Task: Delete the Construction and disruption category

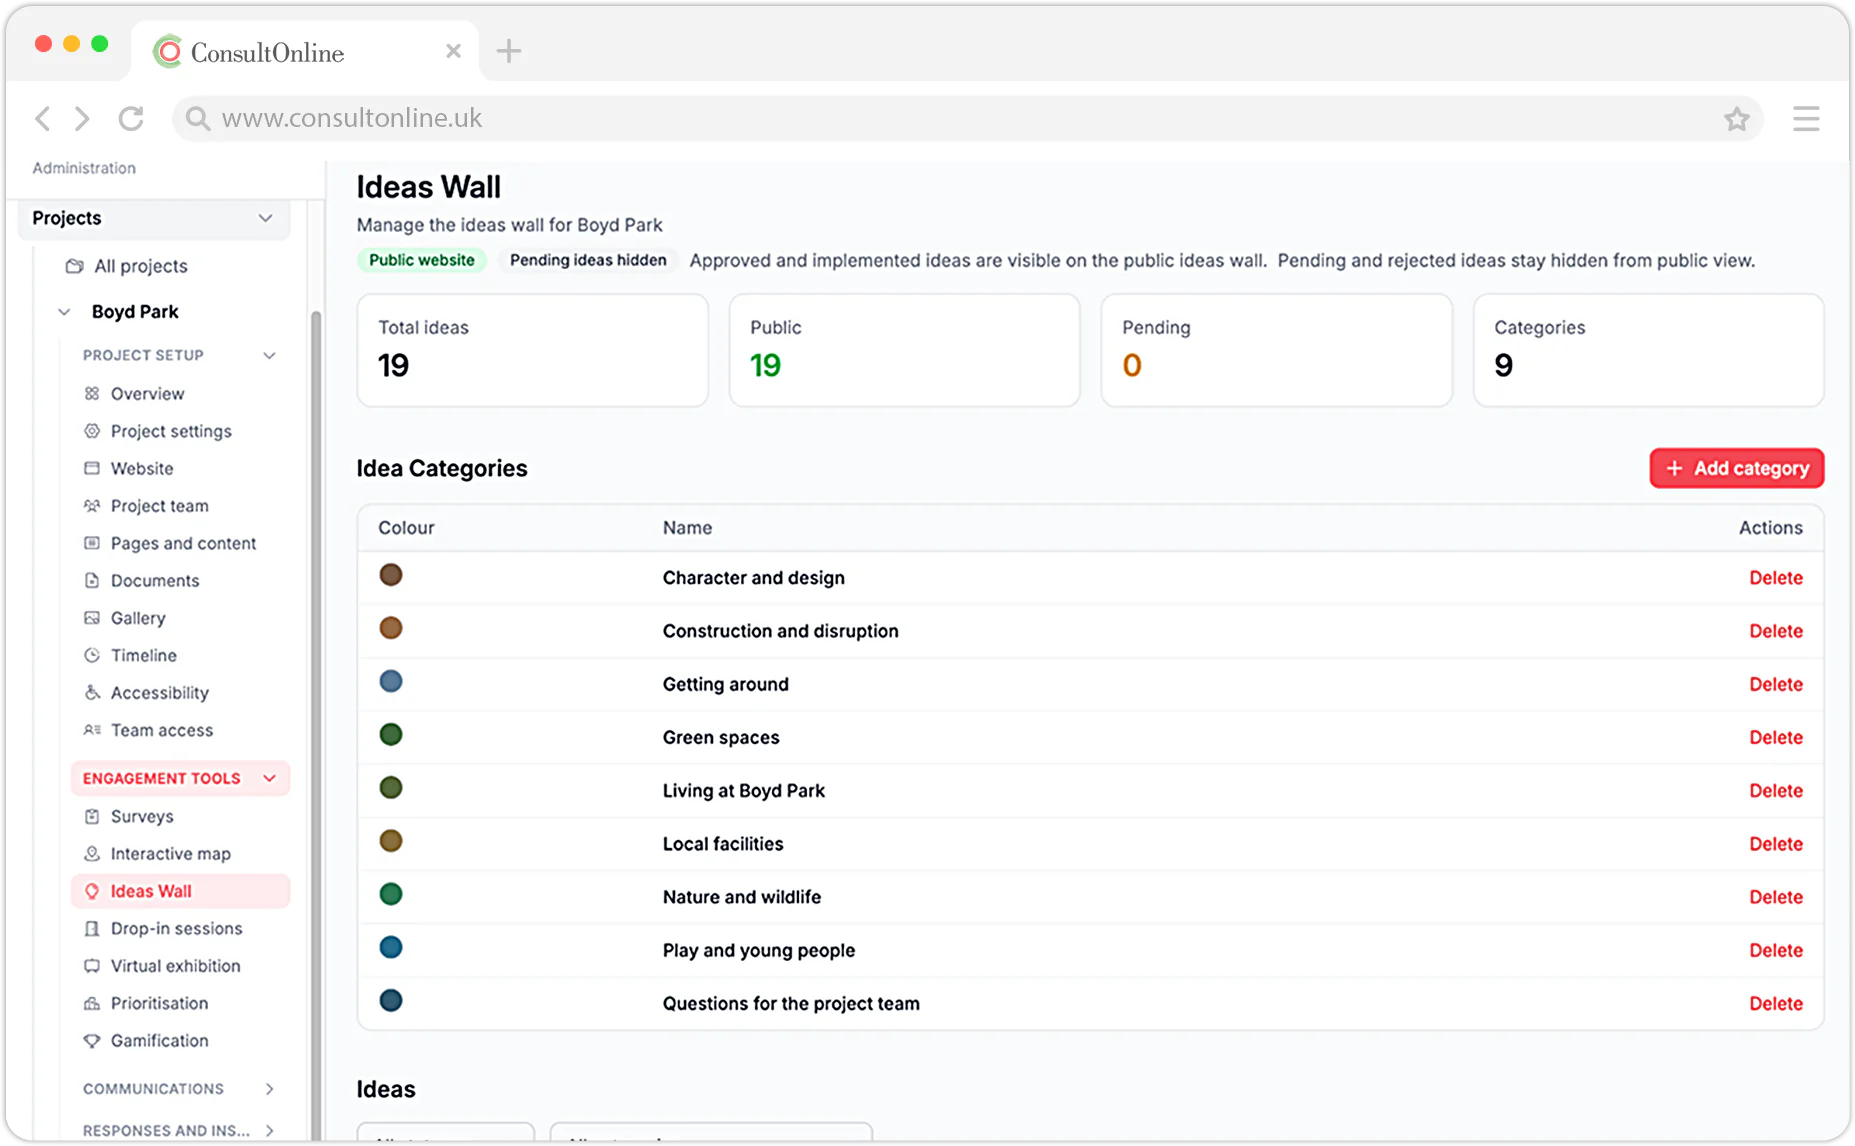Action: point(1776,631)
